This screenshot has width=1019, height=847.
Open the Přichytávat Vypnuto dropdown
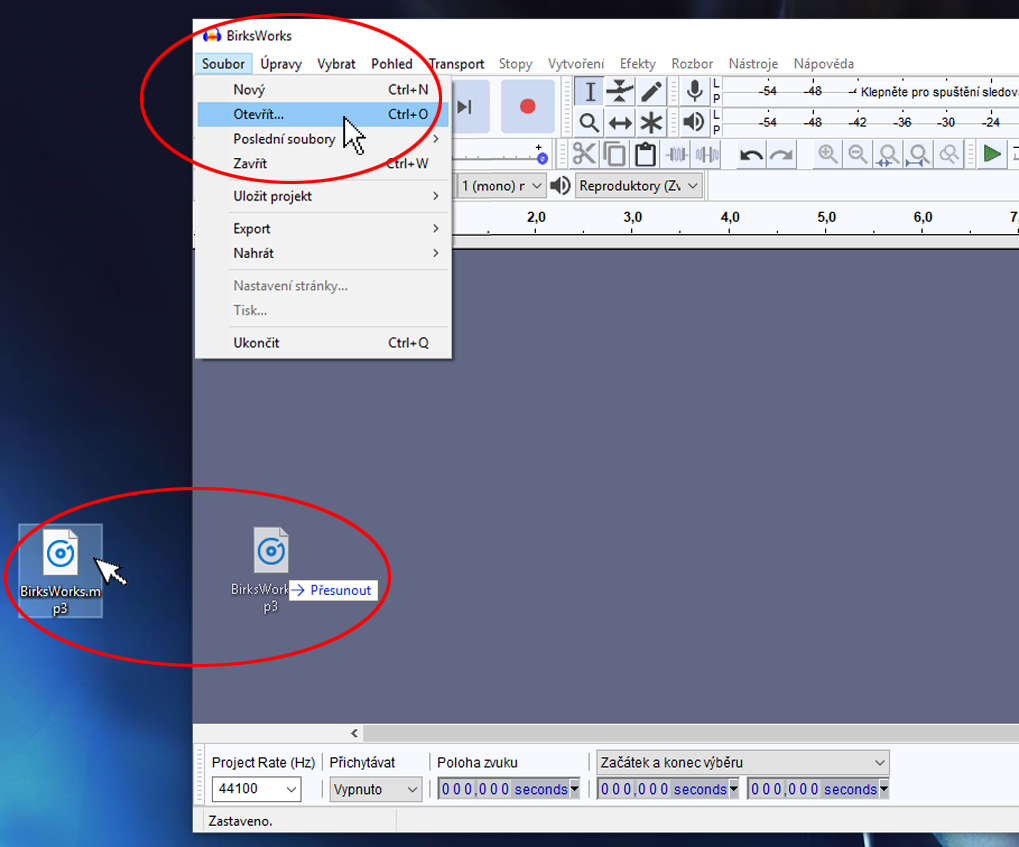(375, 789)
